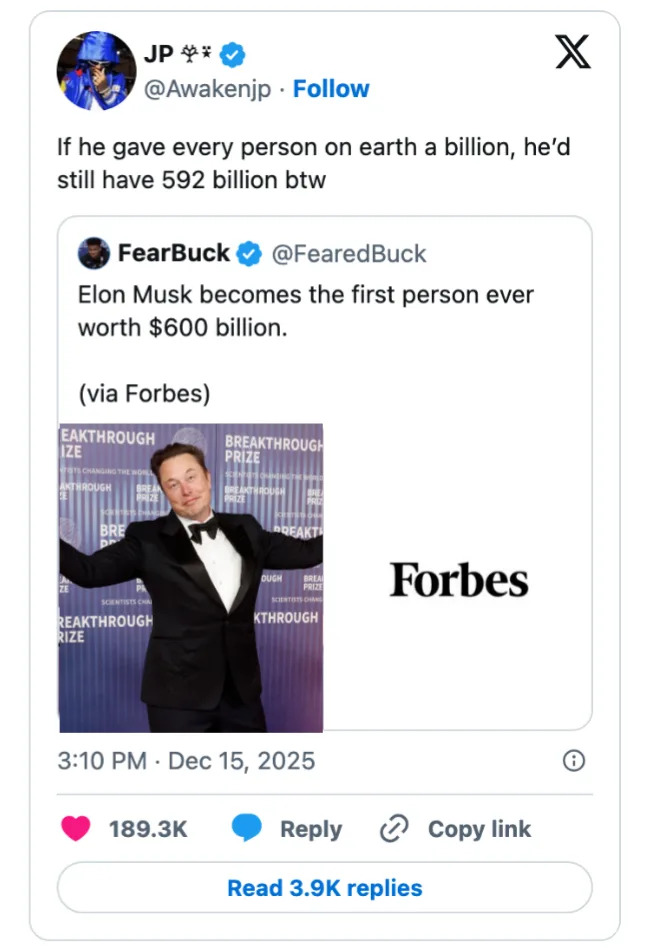Click the FearBuck display name
This screenshot has height=952, width=652.
[x=174, y=254]
